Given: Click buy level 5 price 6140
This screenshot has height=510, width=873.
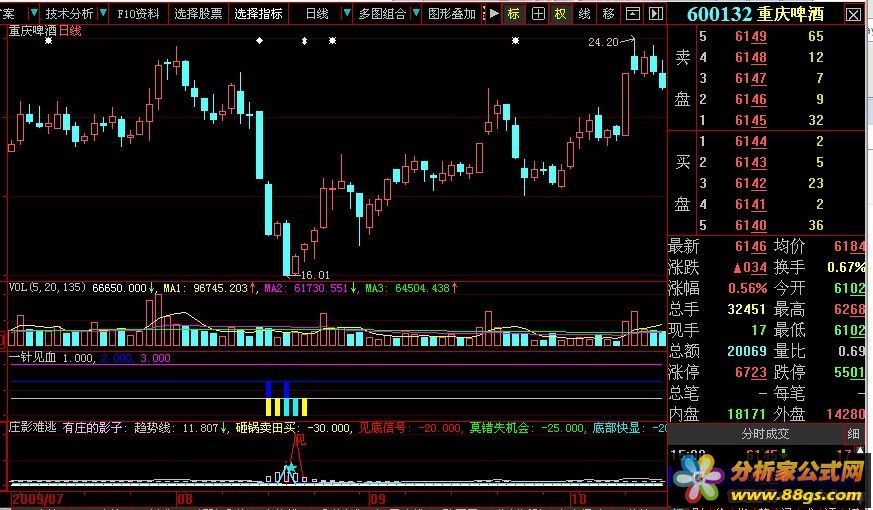Looking at the screenshot, I should point(751,225).
